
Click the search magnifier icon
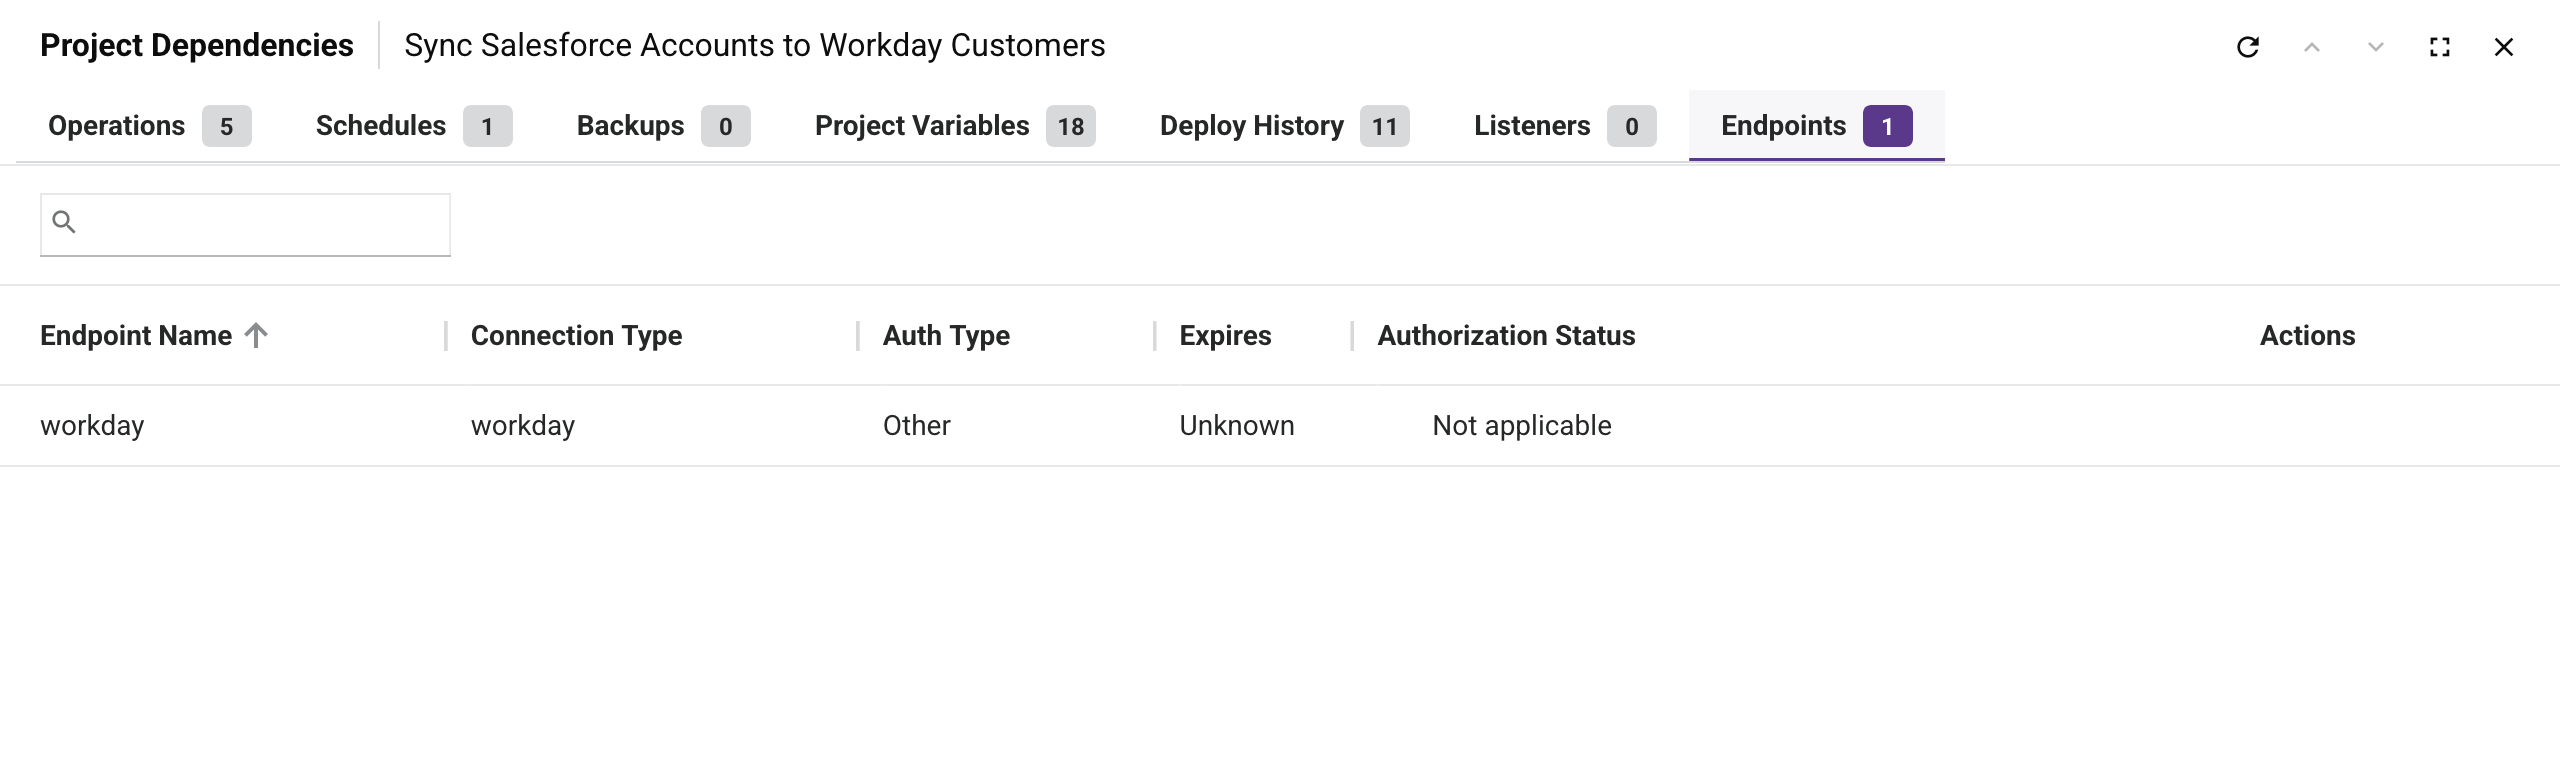tap(64, 222)
